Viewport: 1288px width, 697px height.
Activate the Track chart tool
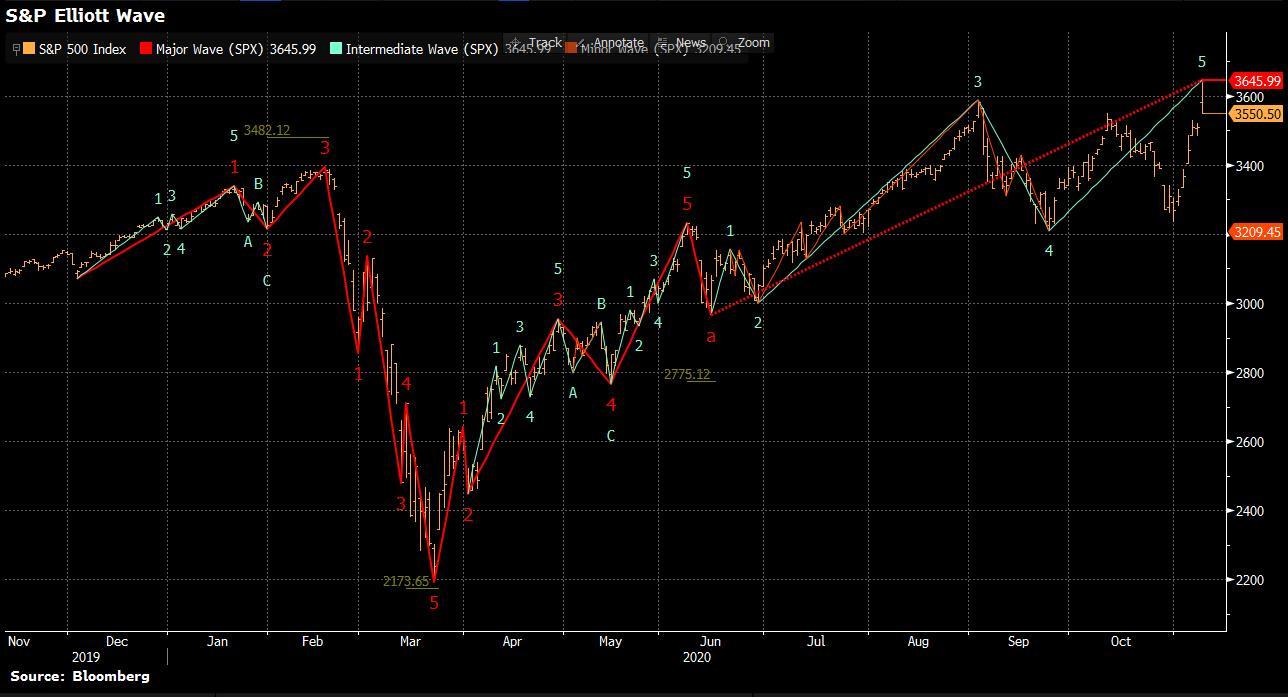click(545, 43)
